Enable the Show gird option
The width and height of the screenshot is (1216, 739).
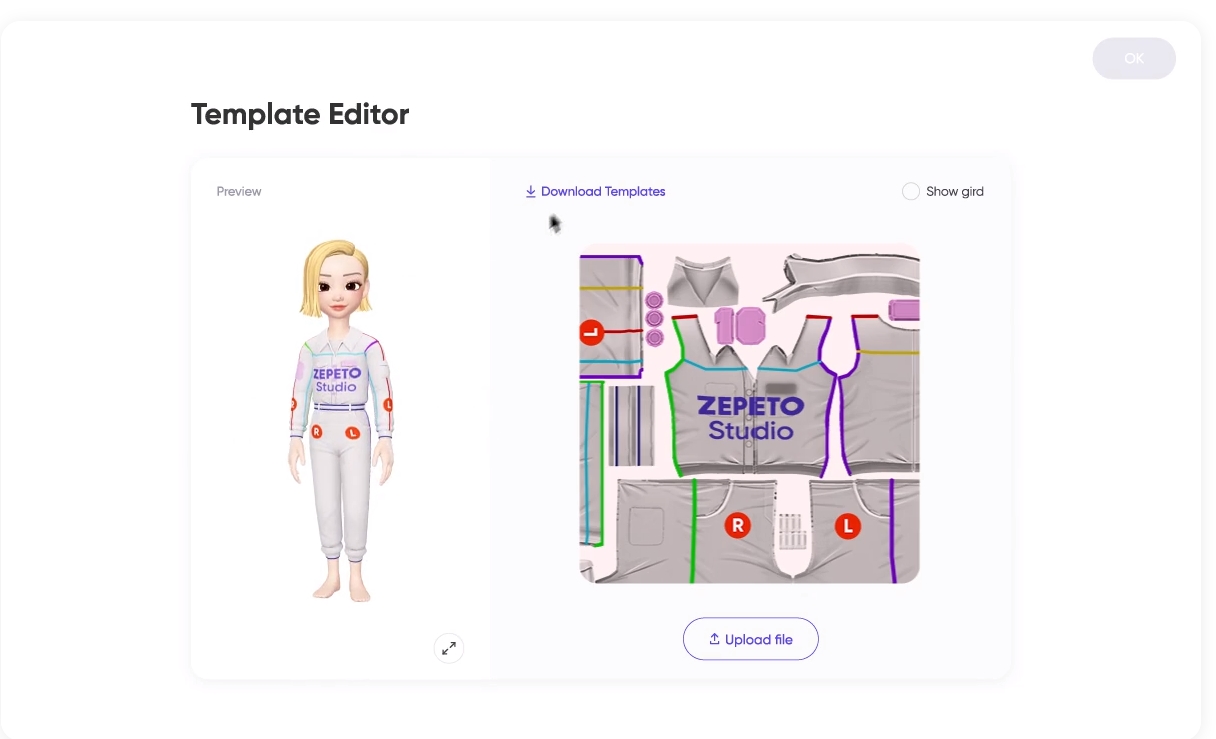(x=911, y=191)
